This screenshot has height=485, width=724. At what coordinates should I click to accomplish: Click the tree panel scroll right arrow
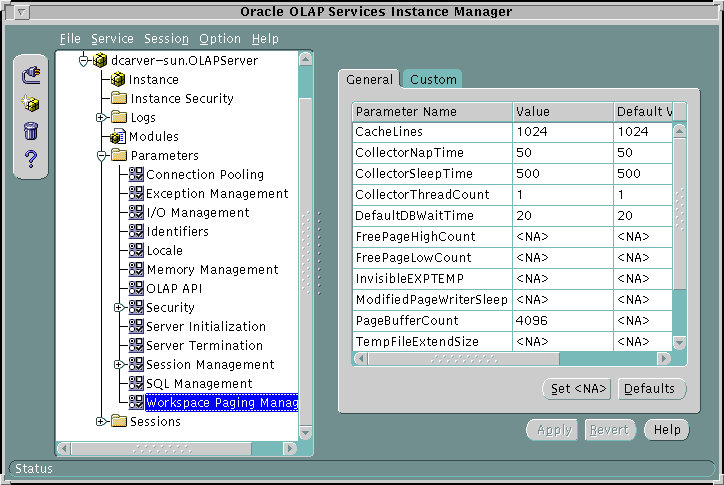click(x=290, y=448)
